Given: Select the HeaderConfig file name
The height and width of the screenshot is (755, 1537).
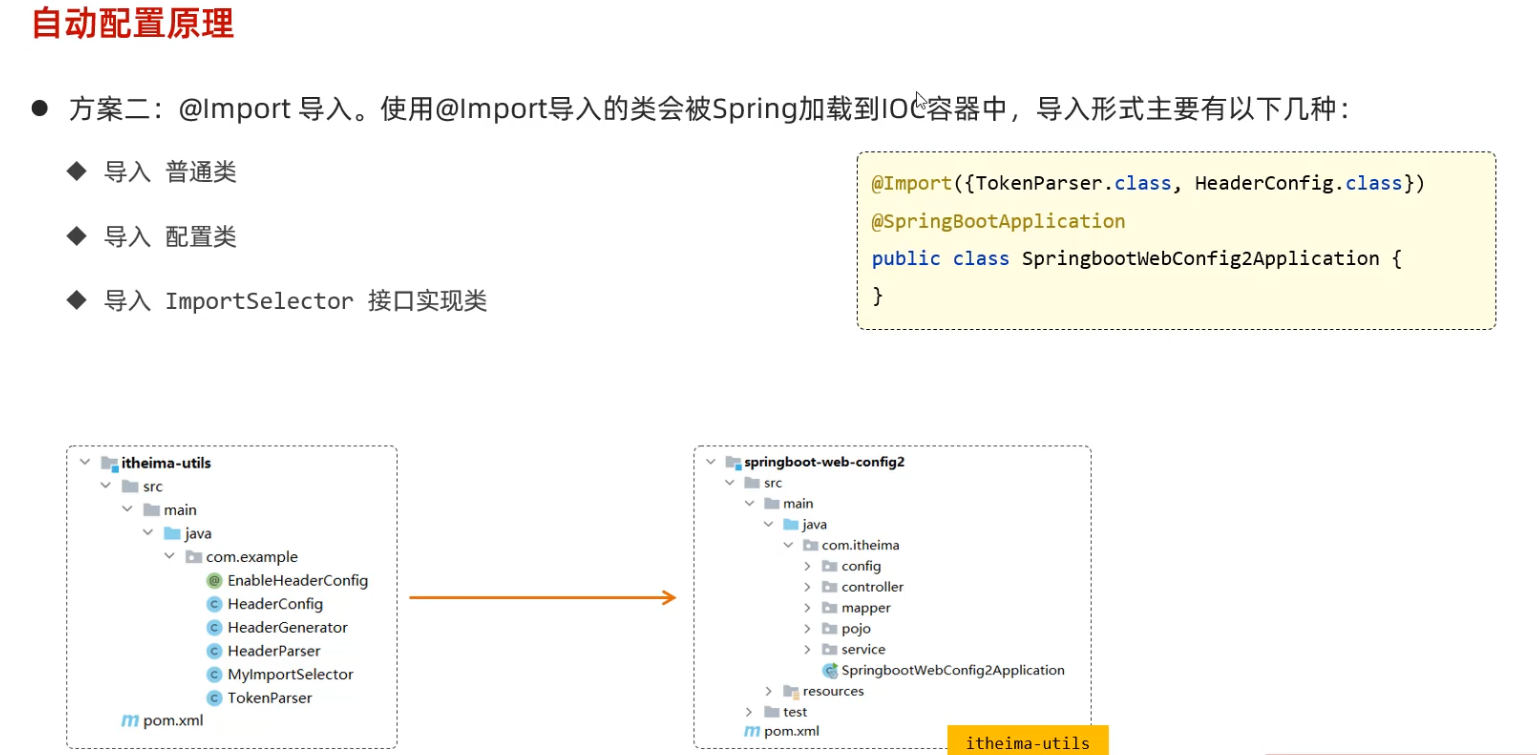Looking at the screenshot, I should click(x=275, y=604).
